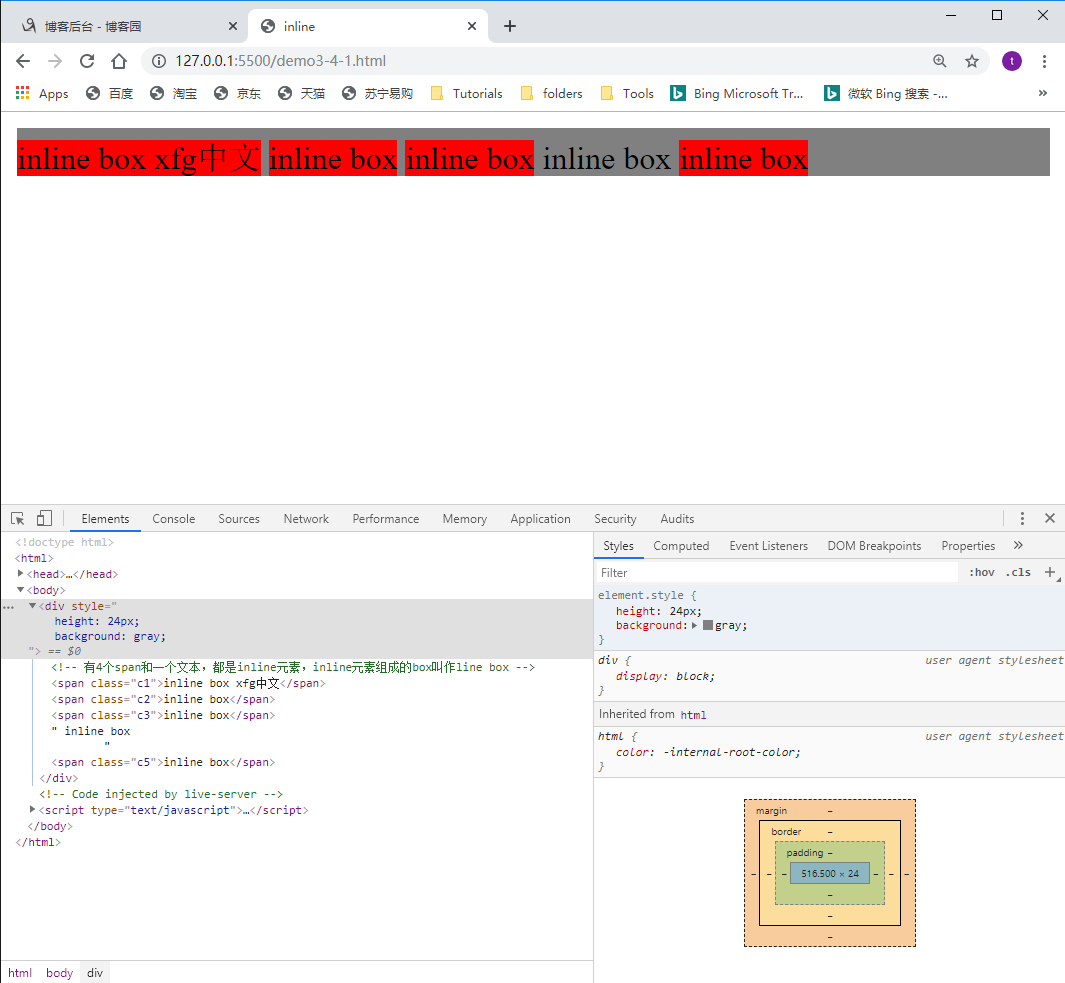Switch to the Network panel

[306, 519]
